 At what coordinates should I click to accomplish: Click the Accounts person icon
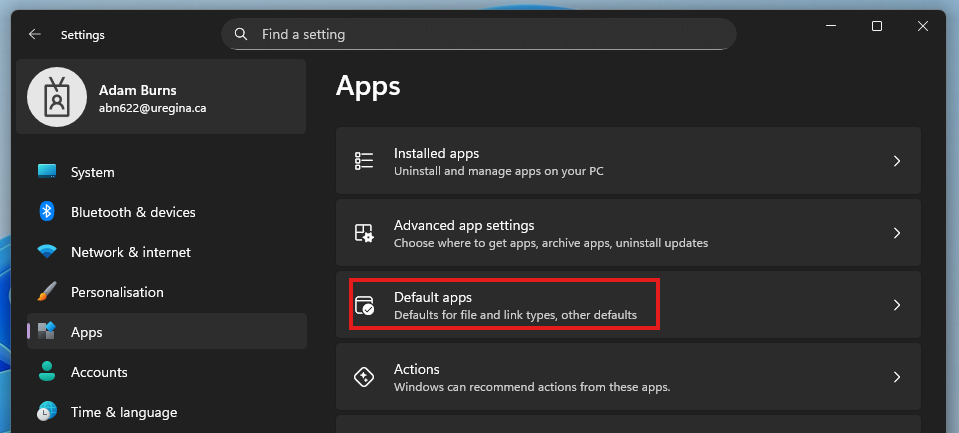pyautogui.click(x=47, y=371)
